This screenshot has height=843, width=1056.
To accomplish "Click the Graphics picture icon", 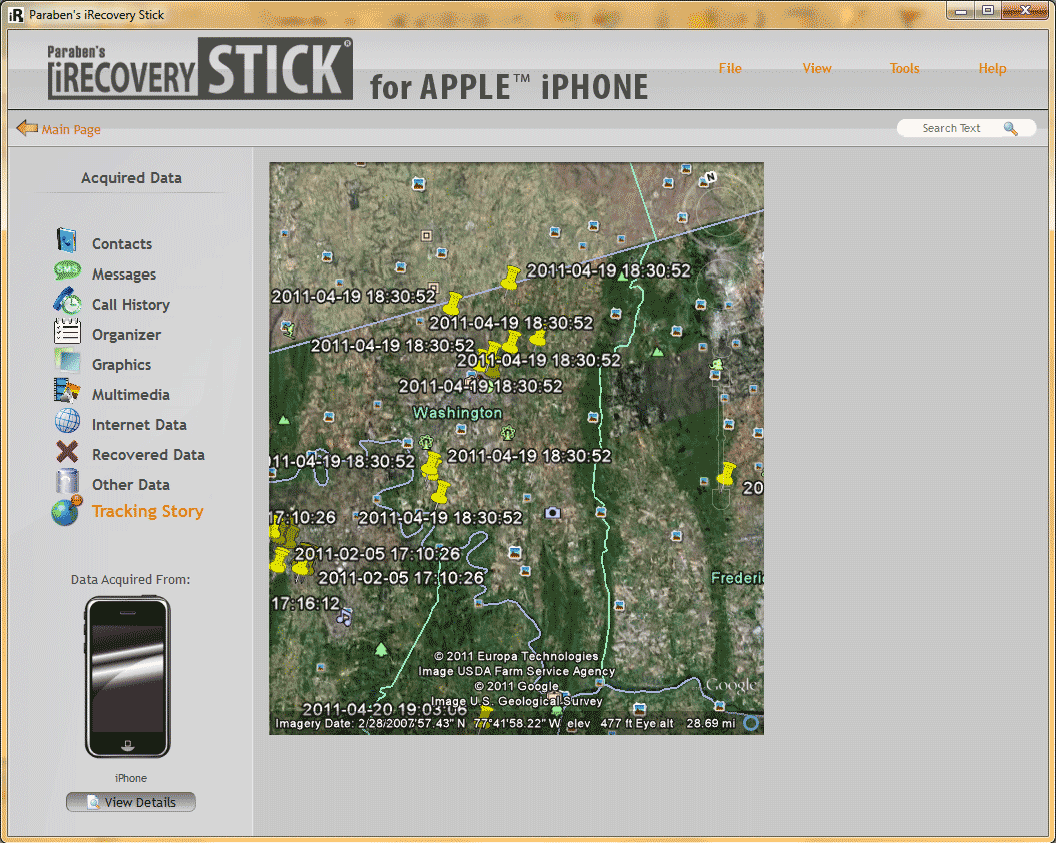I will click(67, 361).
